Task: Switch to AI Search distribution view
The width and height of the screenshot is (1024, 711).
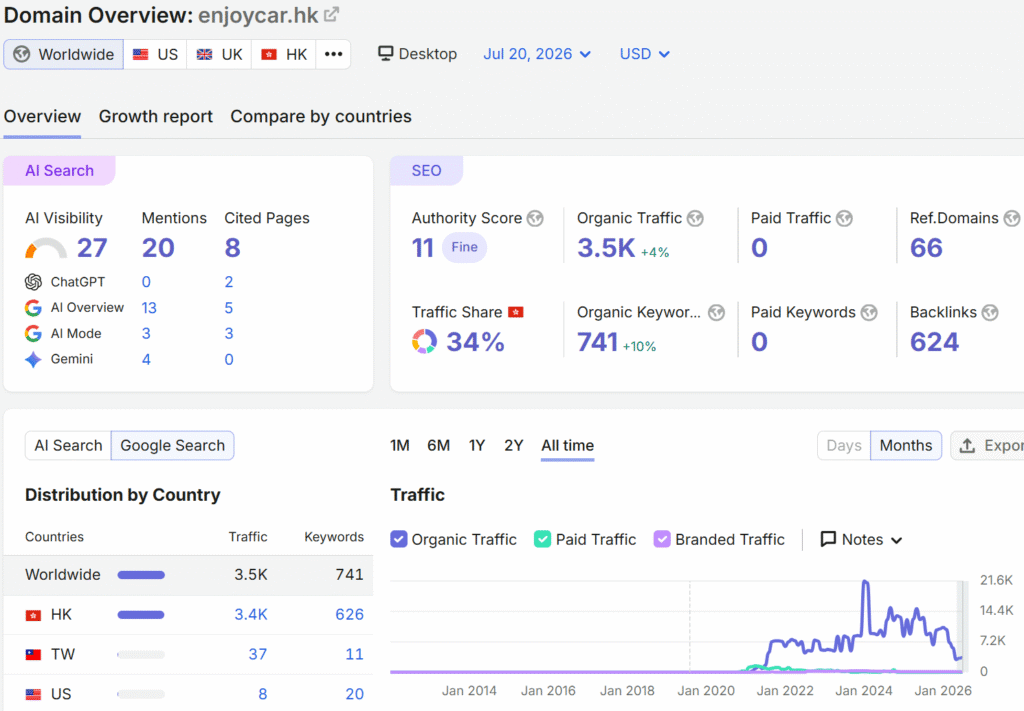Action: click(68, 445)
